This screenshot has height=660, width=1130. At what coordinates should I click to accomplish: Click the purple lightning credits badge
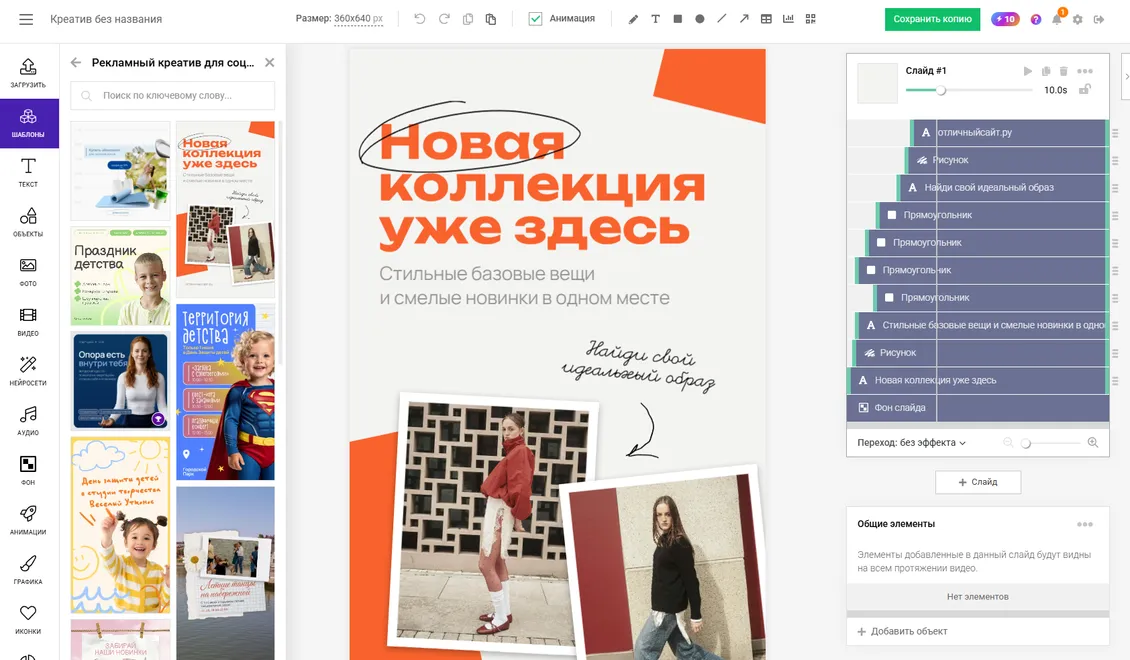tap(1005, 19)
